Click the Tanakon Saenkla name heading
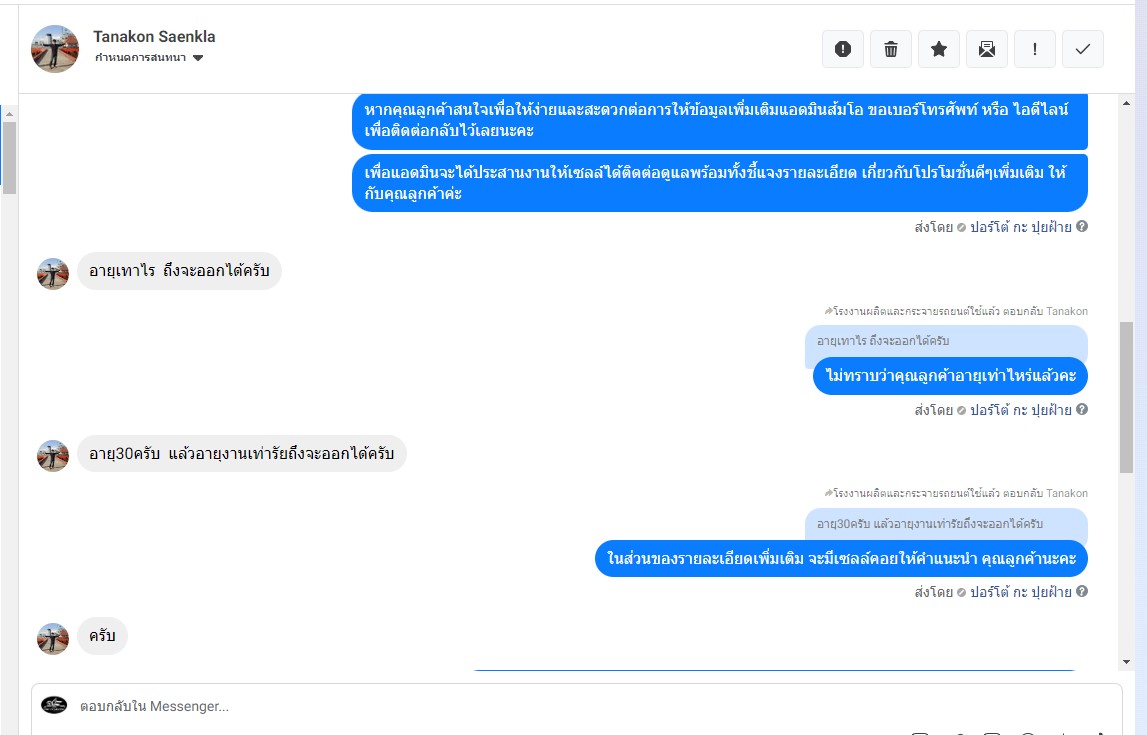The height and width of the screenshot is (735, 1147). [x=154, y=37]
